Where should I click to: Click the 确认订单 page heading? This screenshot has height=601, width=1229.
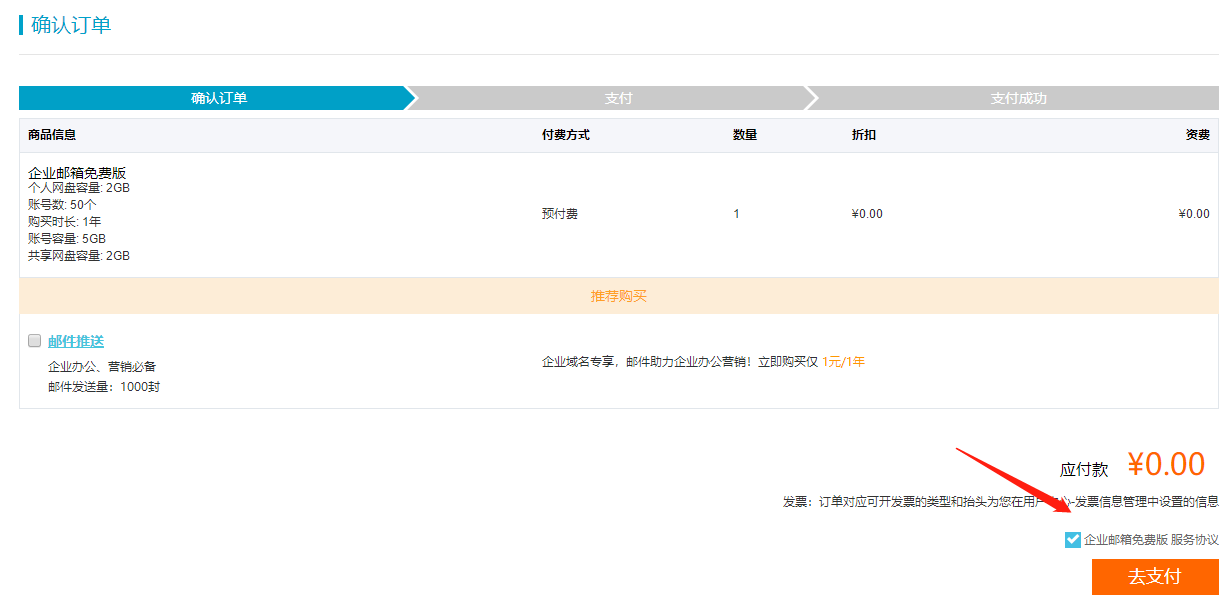(x=71, y=25)
